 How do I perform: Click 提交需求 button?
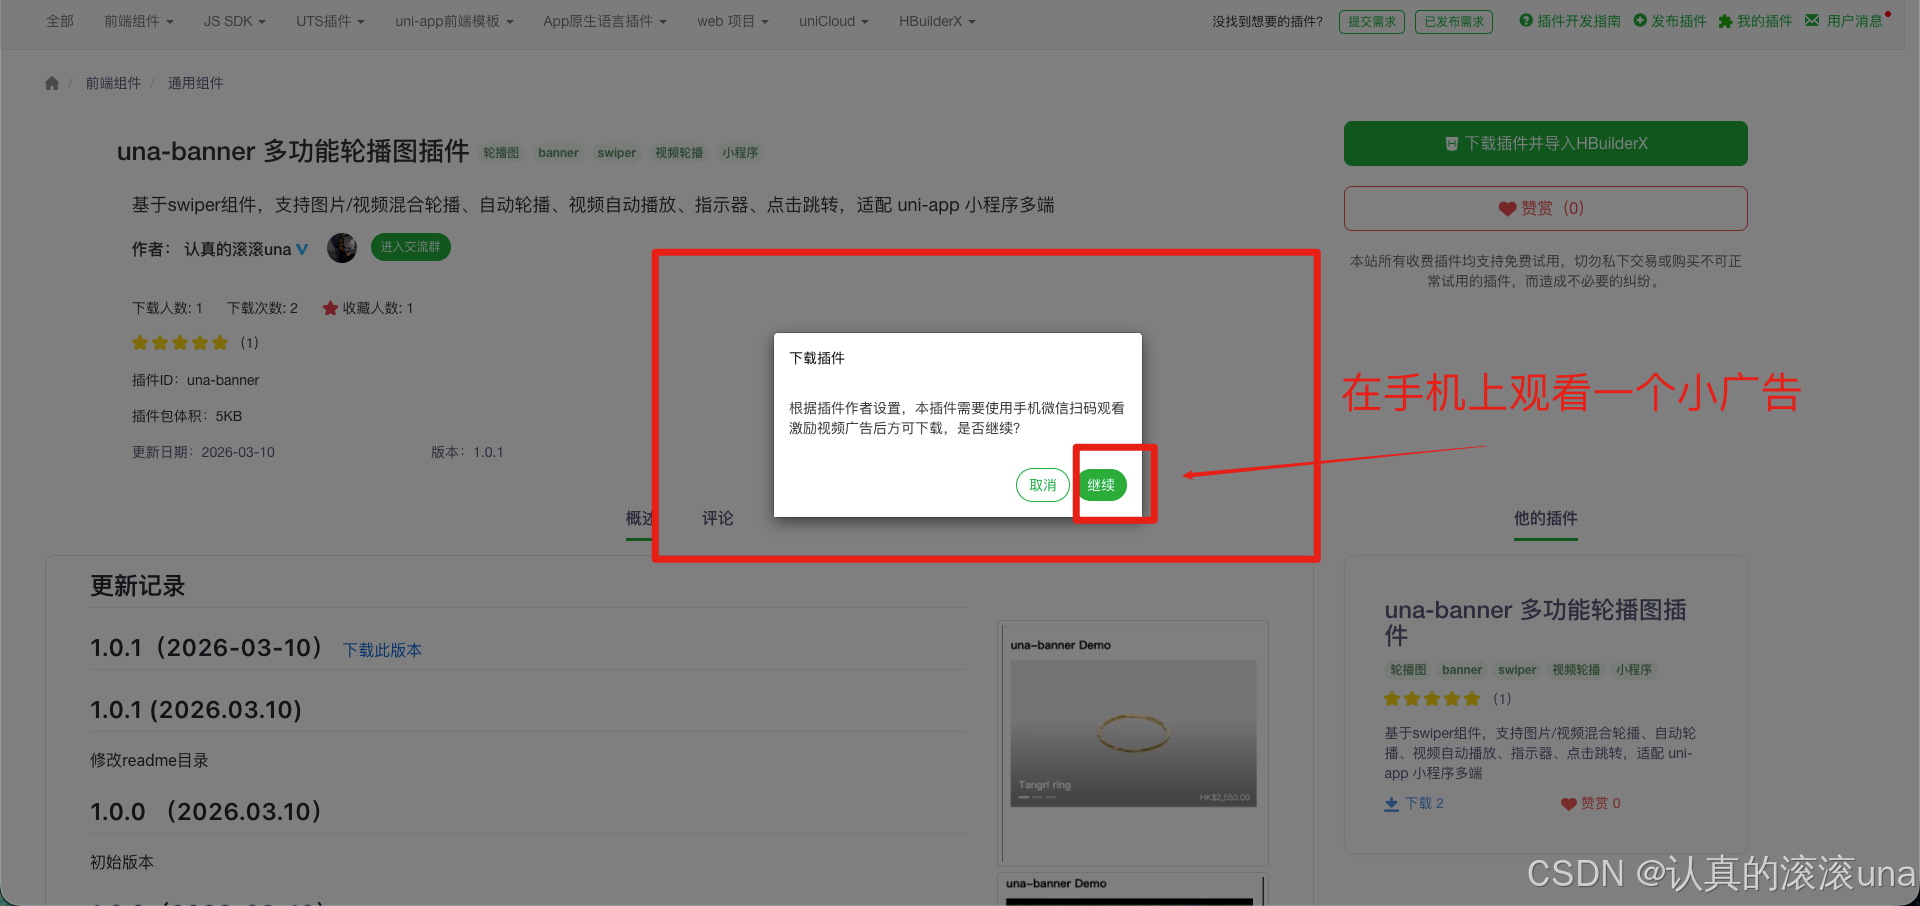pyautogui.click(x=1372, y=21)
